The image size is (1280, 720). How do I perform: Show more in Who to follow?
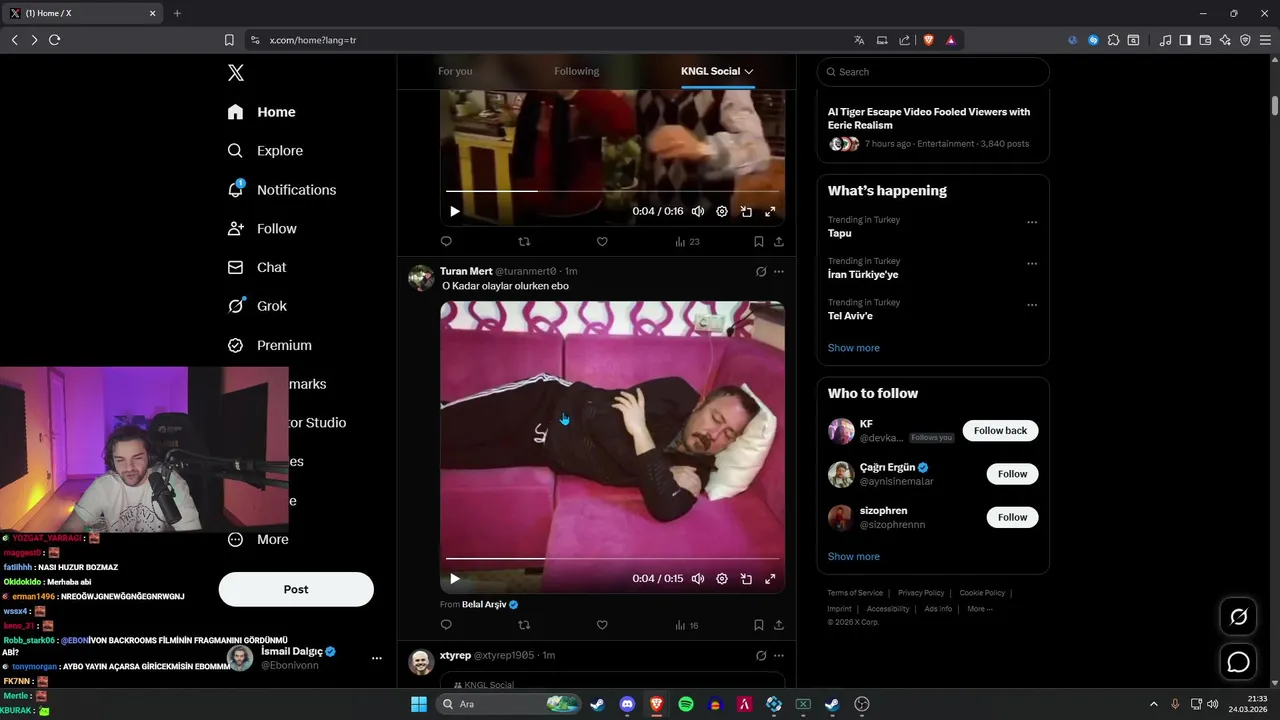(853, 556)
